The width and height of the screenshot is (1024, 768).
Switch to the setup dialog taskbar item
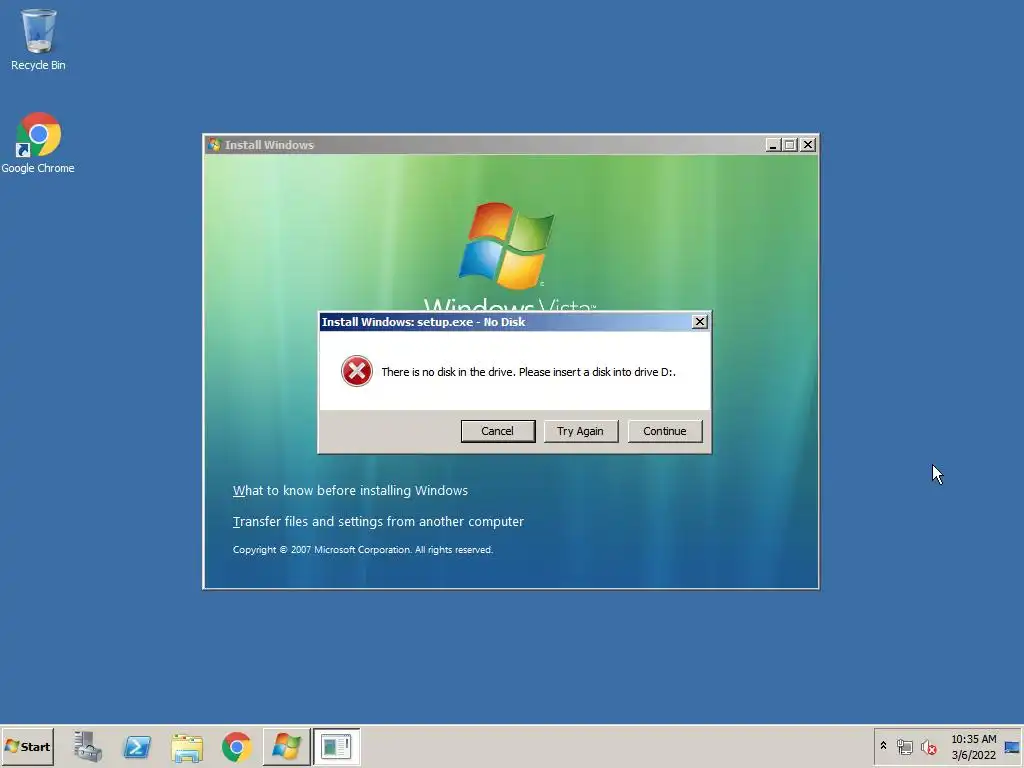tap(336, 746)
